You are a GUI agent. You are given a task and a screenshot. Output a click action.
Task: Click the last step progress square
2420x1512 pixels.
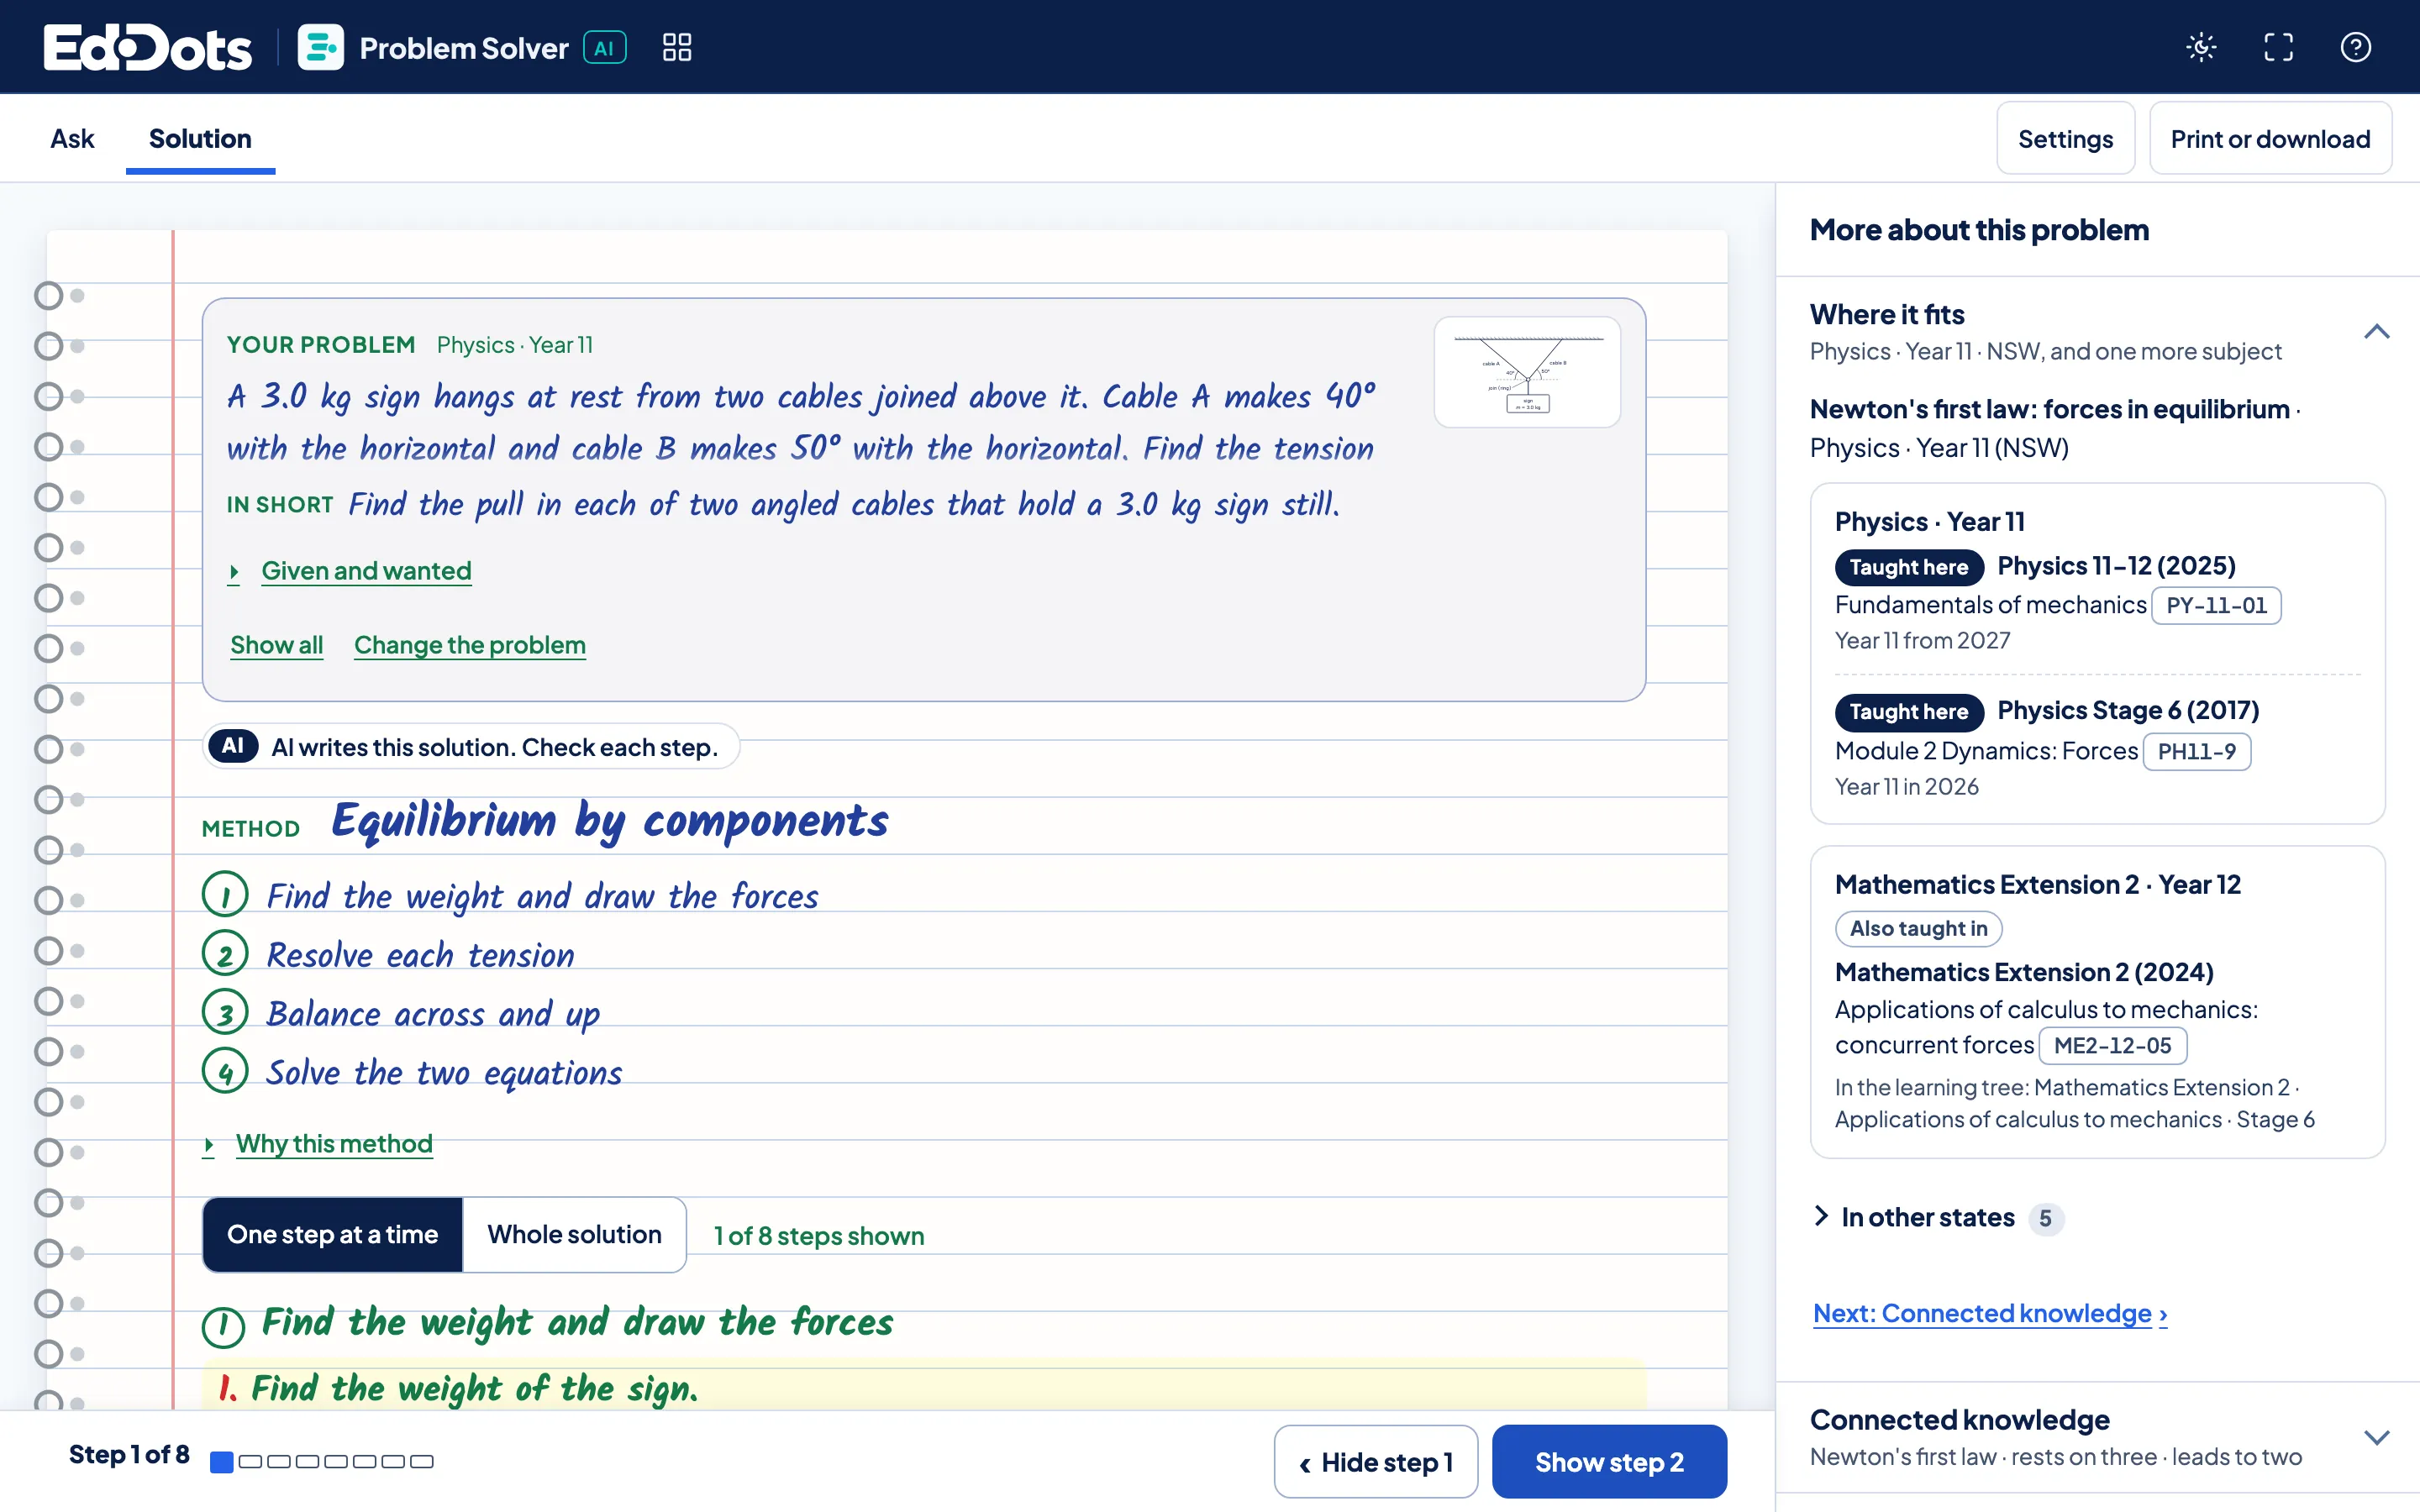click(x=422, y=1462)
